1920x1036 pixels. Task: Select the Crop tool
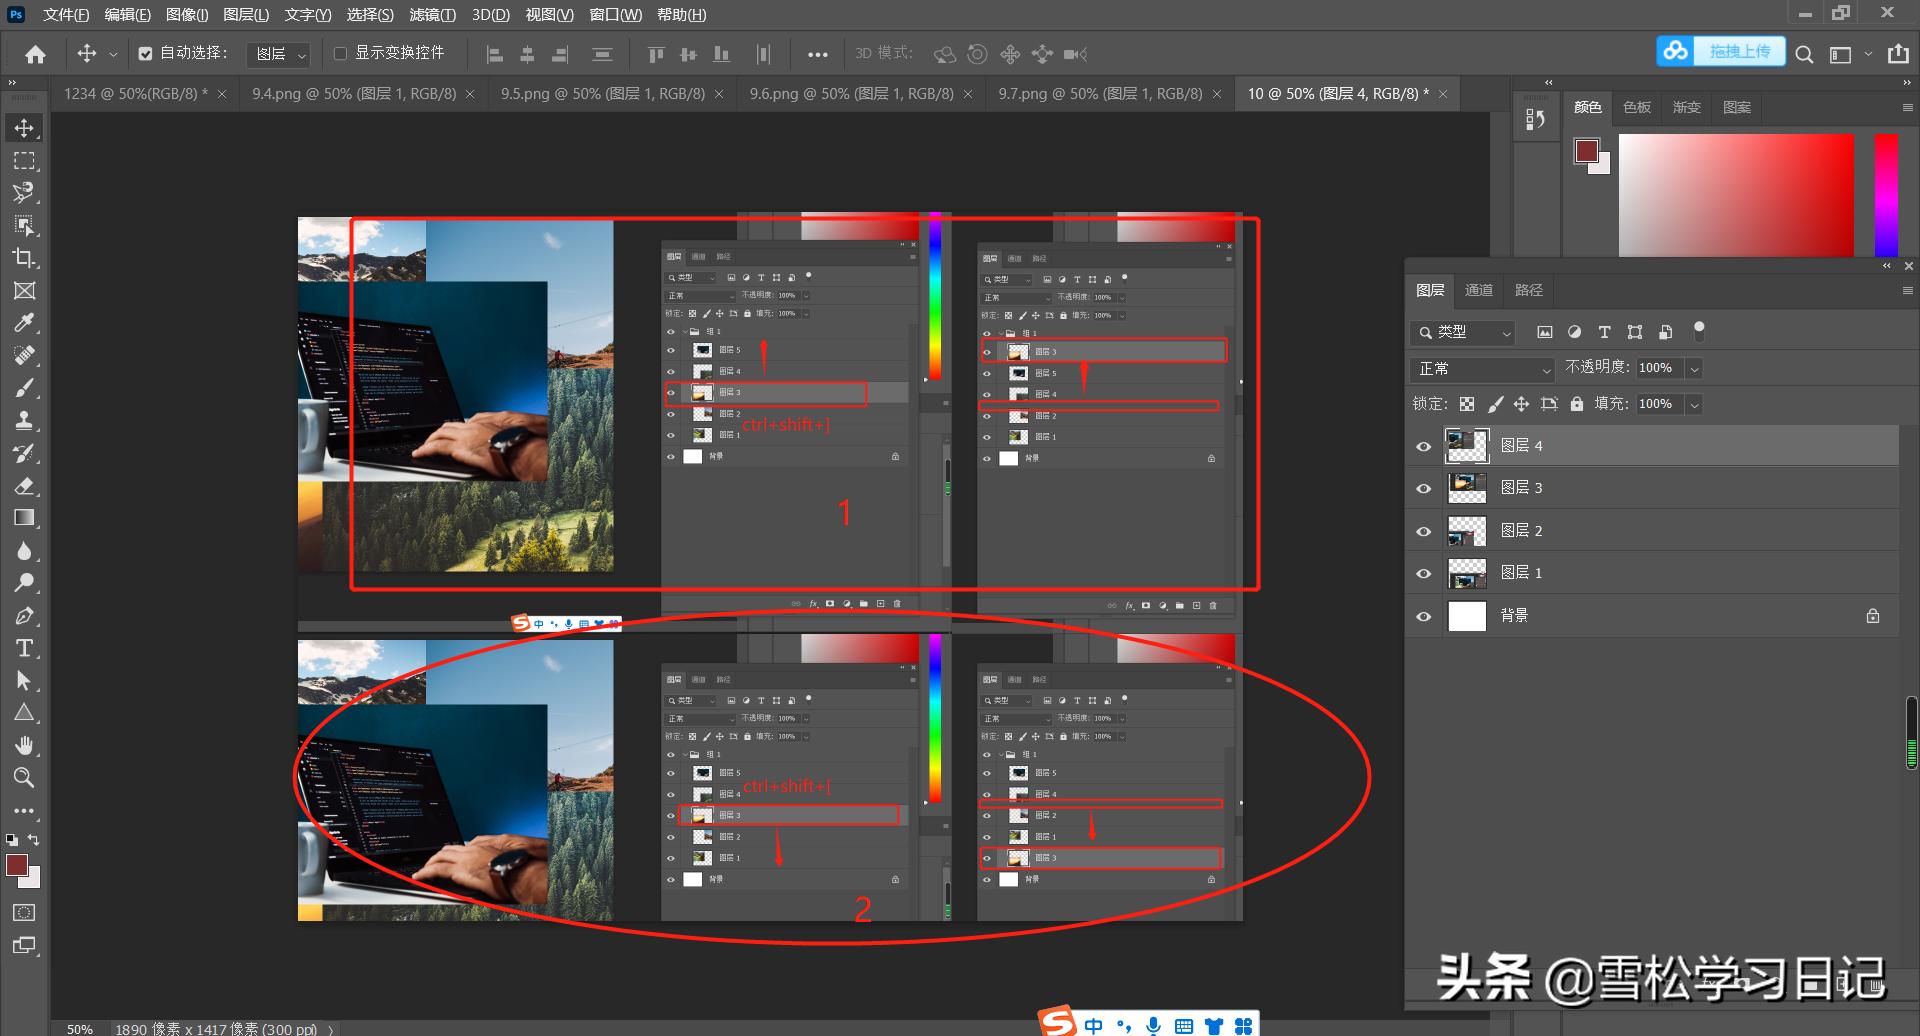[24, 258]
